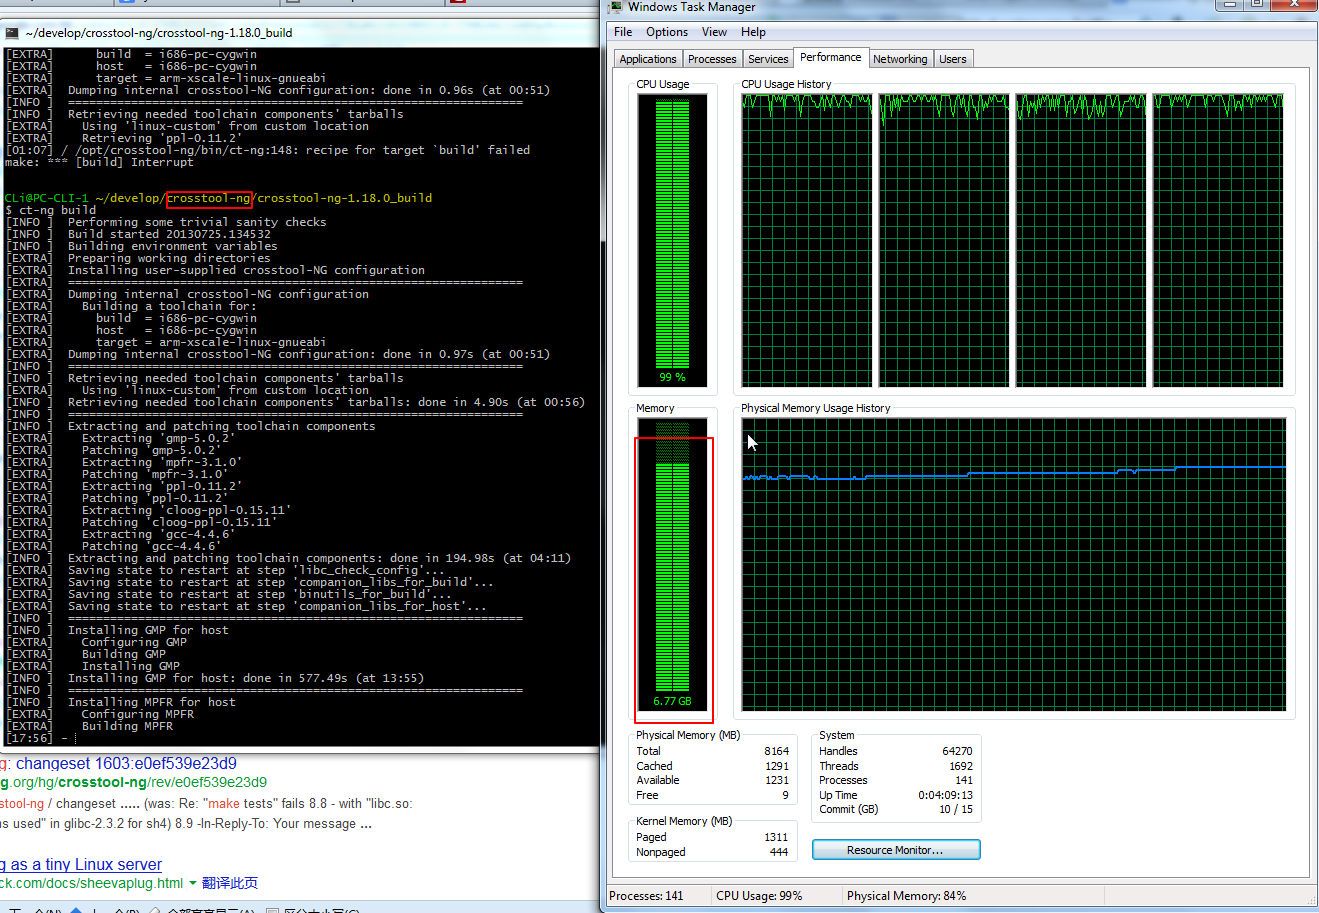Switch to the Processes tab
1319x913 pixels.
coord(712,59)
